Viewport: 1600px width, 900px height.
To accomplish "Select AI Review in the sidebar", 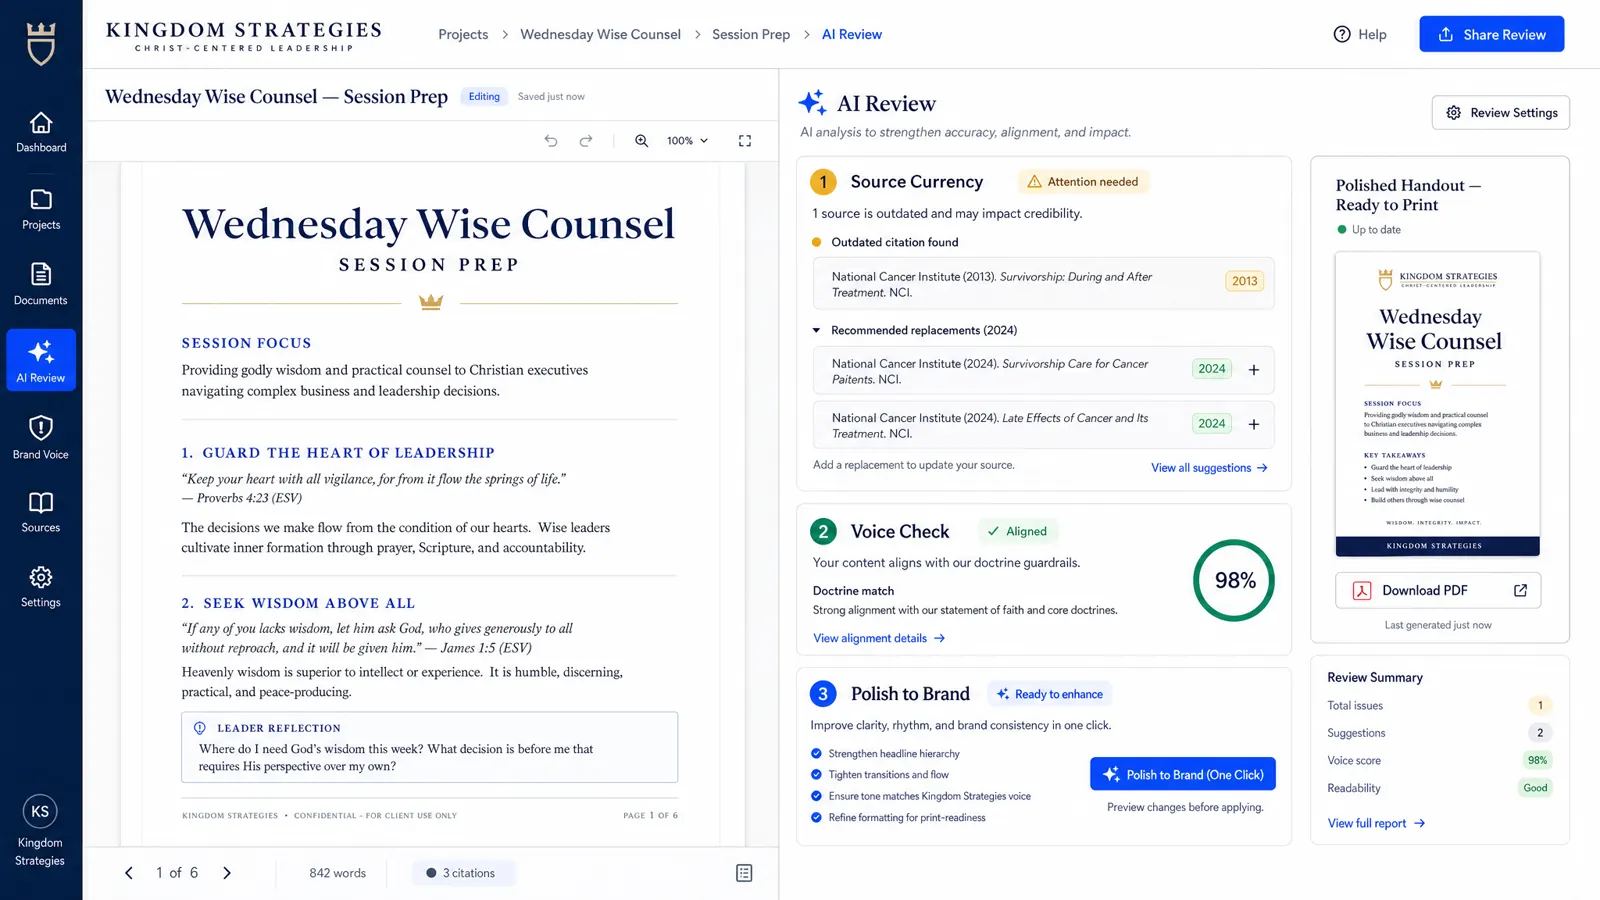I will pos(41,360).
